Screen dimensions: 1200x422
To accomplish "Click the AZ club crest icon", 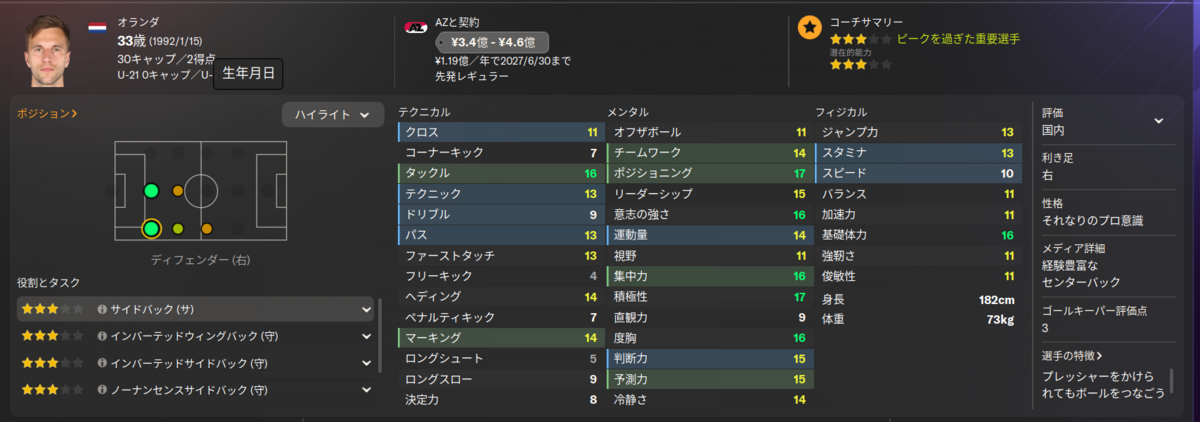I will [x=414, y=28].
